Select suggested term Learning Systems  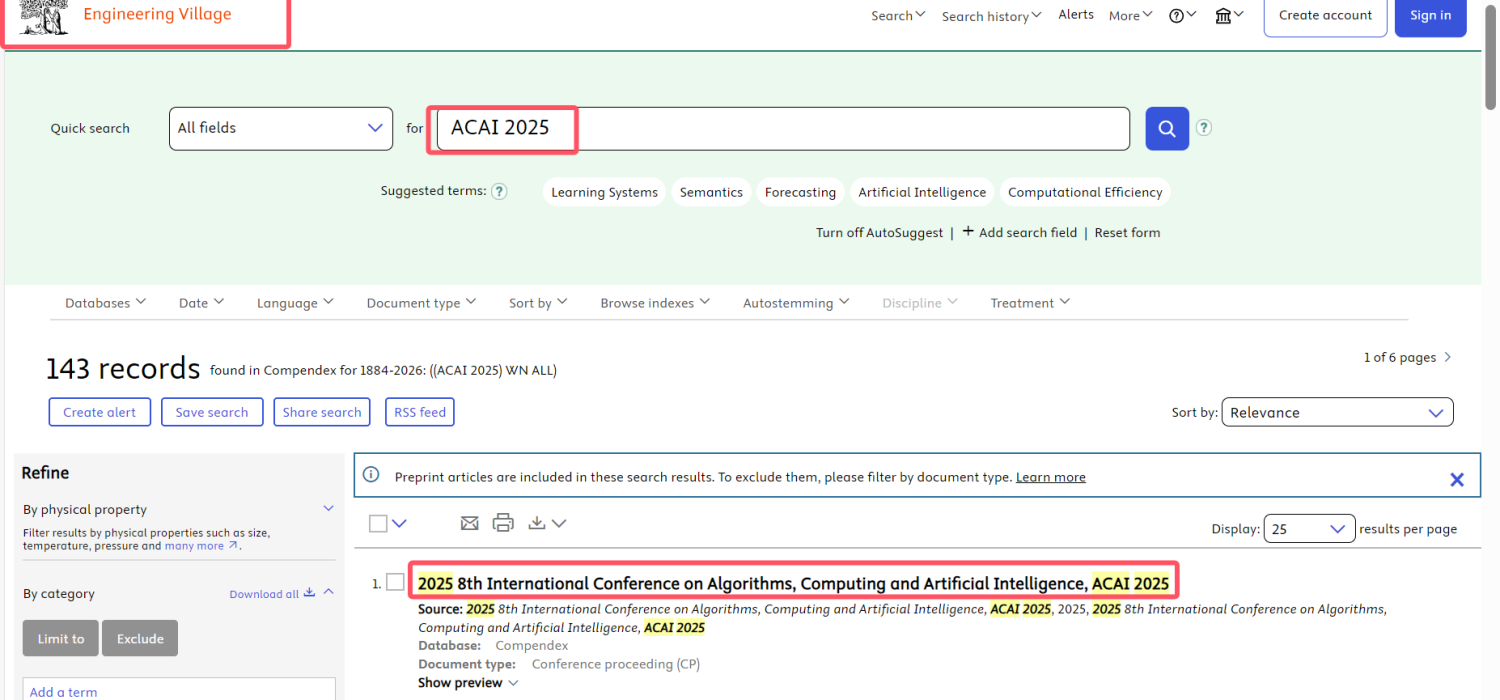click(x=605, y=192)
